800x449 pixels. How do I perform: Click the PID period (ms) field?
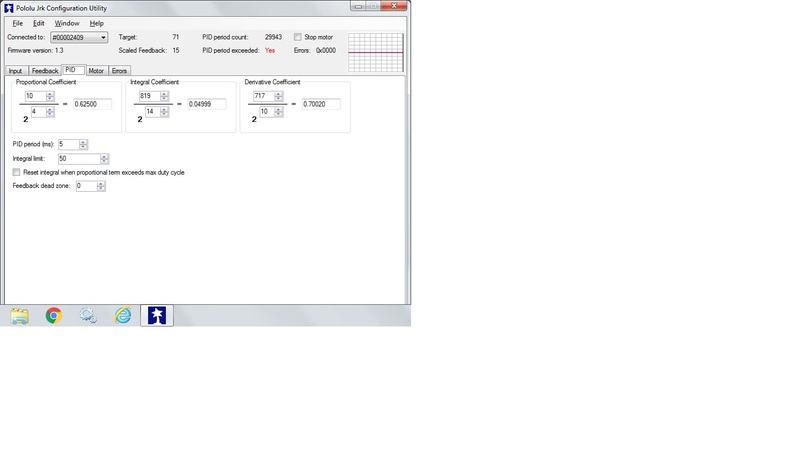[68, 144]
